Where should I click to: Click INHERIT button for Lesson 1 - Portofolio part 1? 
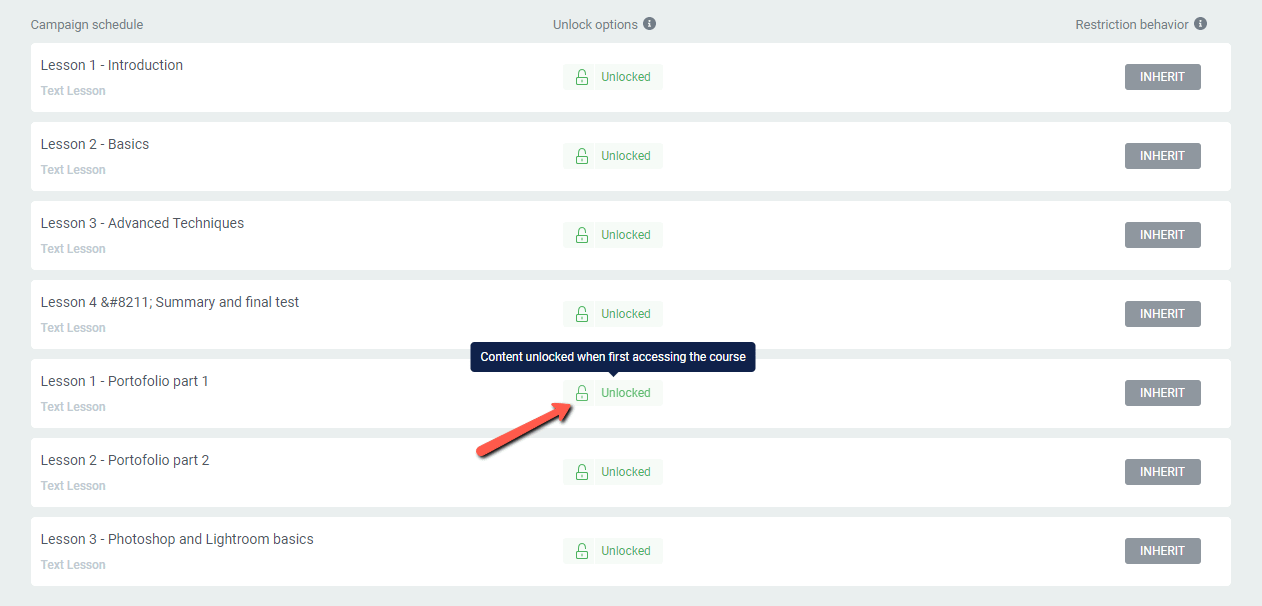pyautogui.click(x=1162, y=393)
